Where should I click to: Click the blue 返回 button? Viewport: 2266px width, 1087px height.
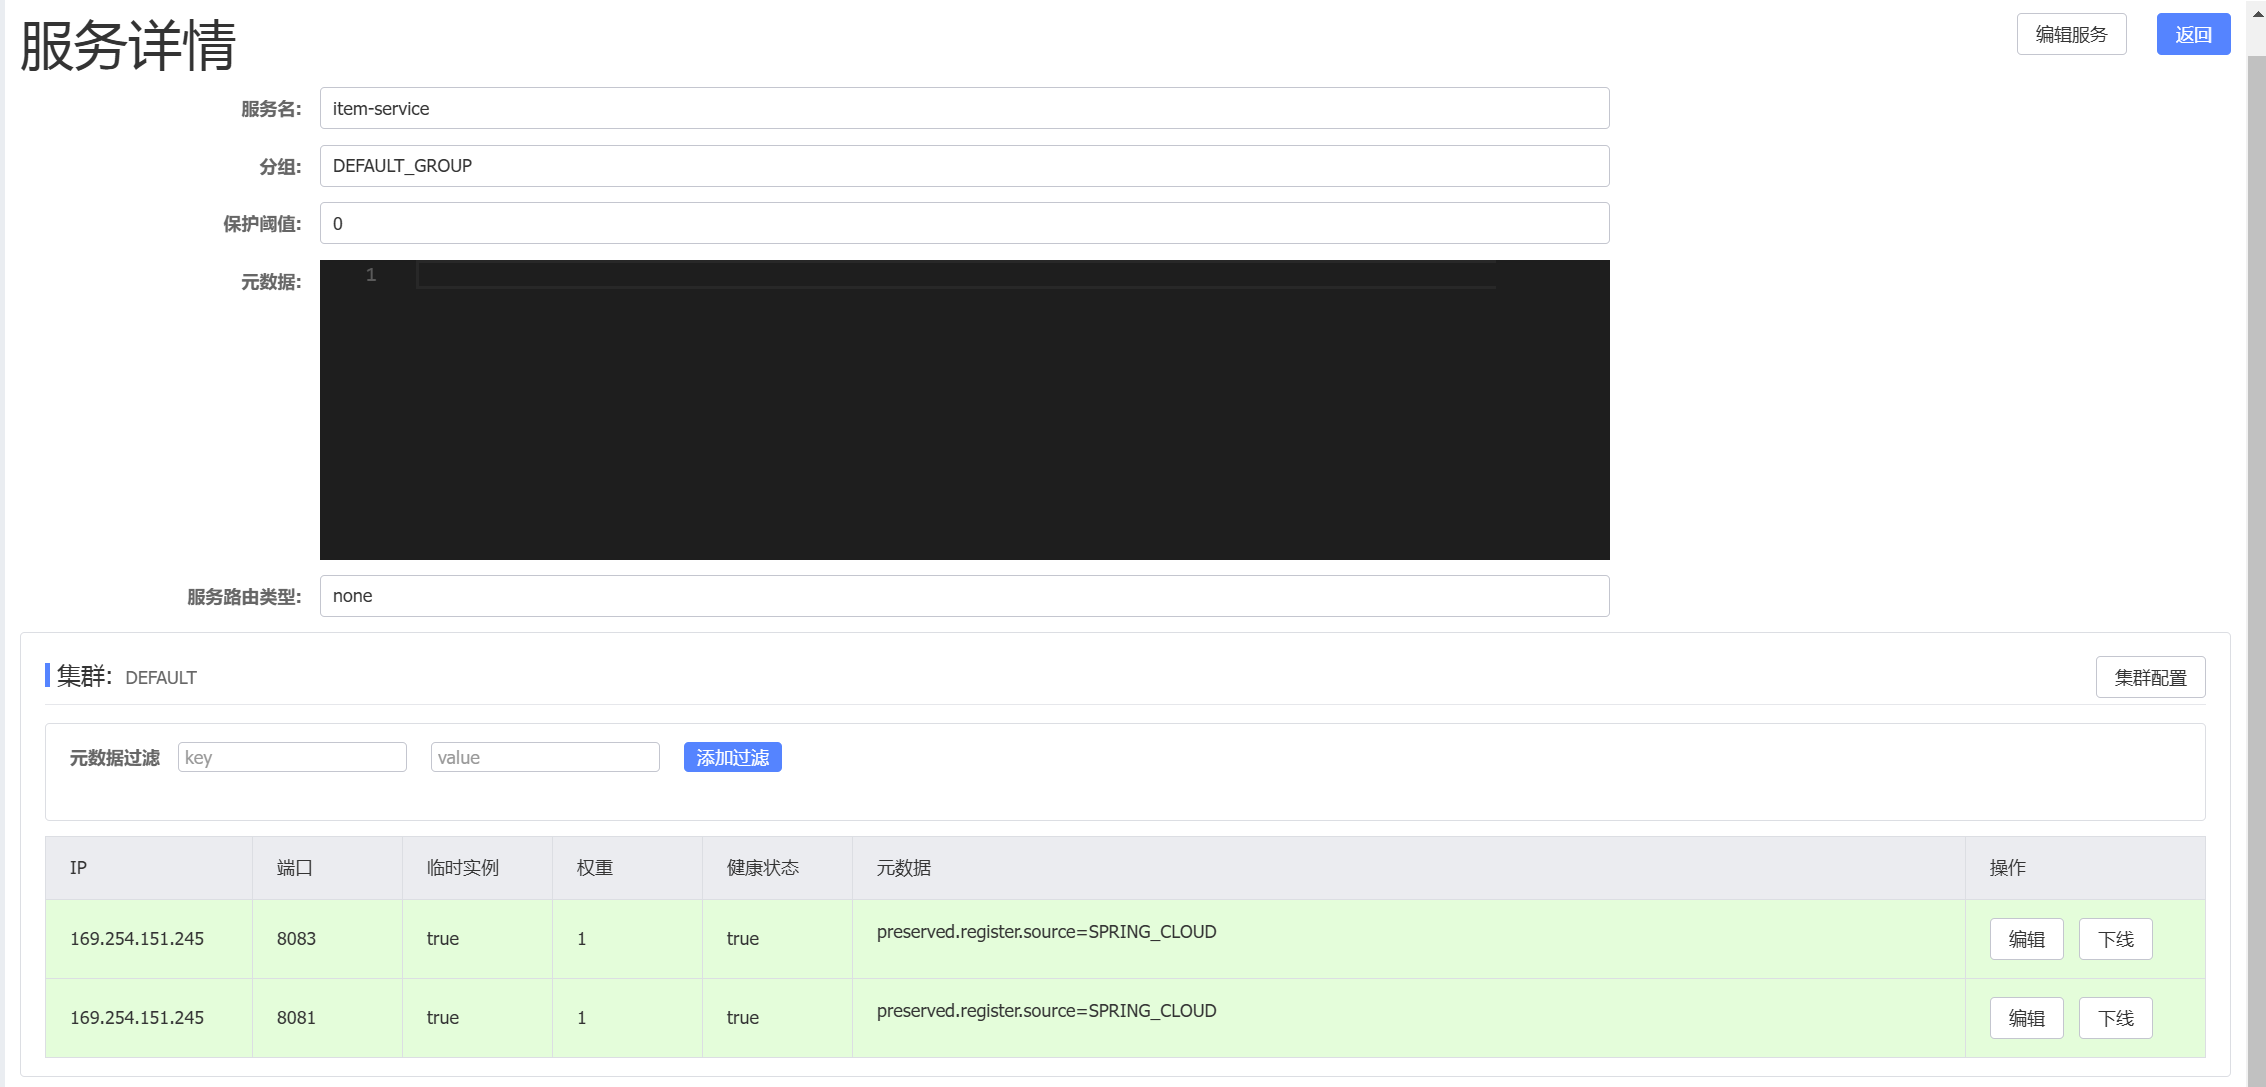(2192, 35)
